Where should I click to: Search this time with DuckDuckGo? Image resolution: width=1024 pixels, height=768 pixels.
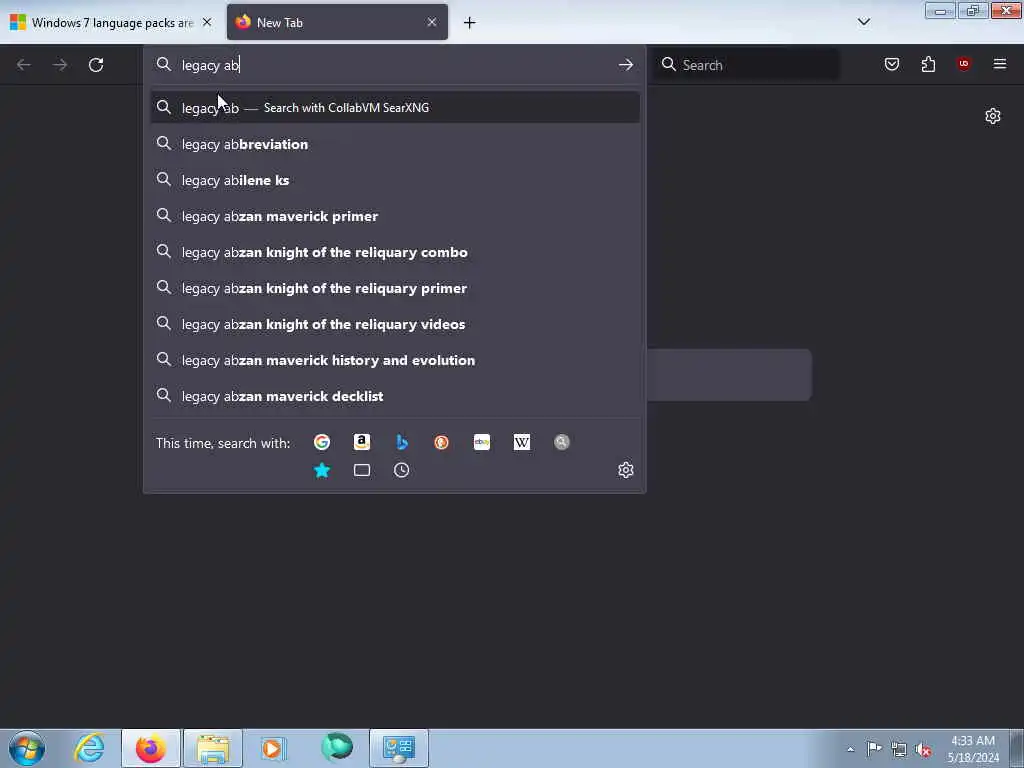click(x=441, y=443)
